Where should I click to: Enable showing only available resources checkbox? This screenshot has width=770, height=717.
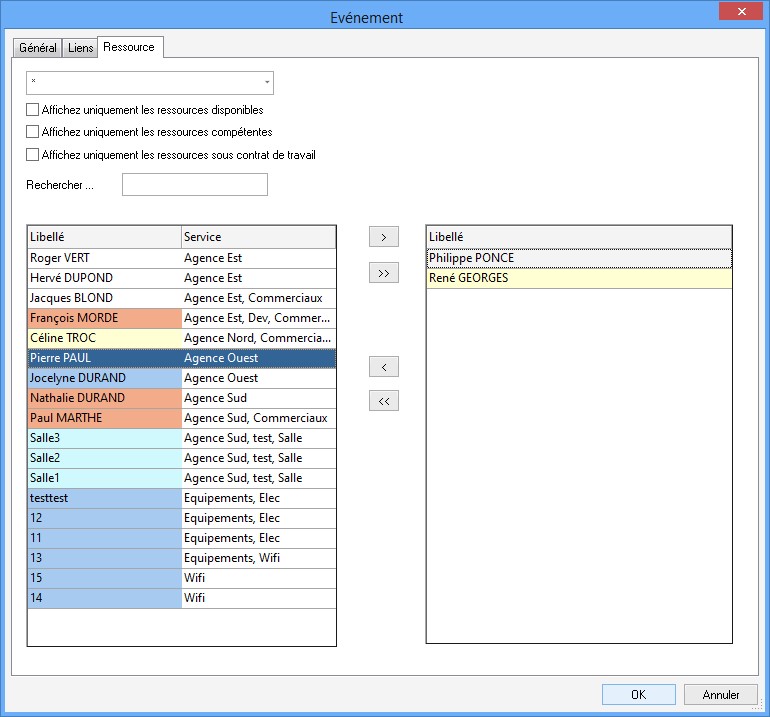point(32,110)
